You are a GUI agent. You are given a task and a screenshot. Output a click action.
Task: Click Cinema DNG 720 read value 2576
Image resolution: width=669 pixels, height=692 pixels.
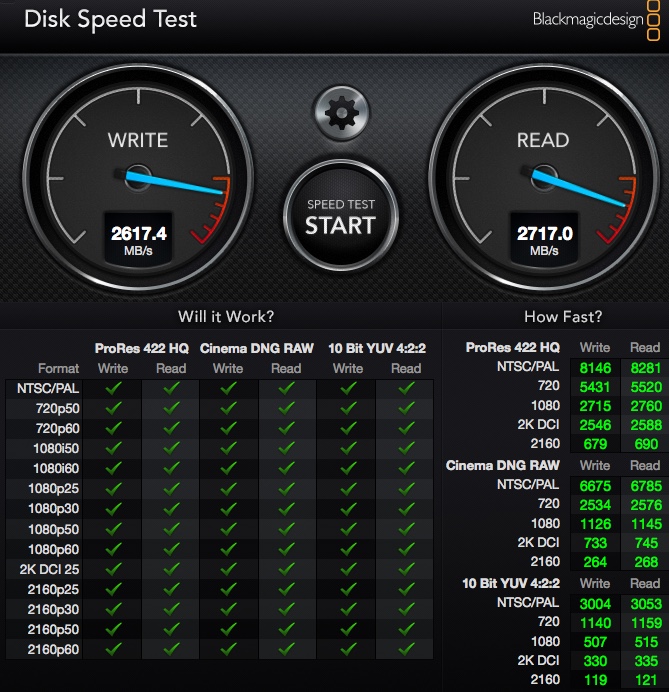(646, 505)
